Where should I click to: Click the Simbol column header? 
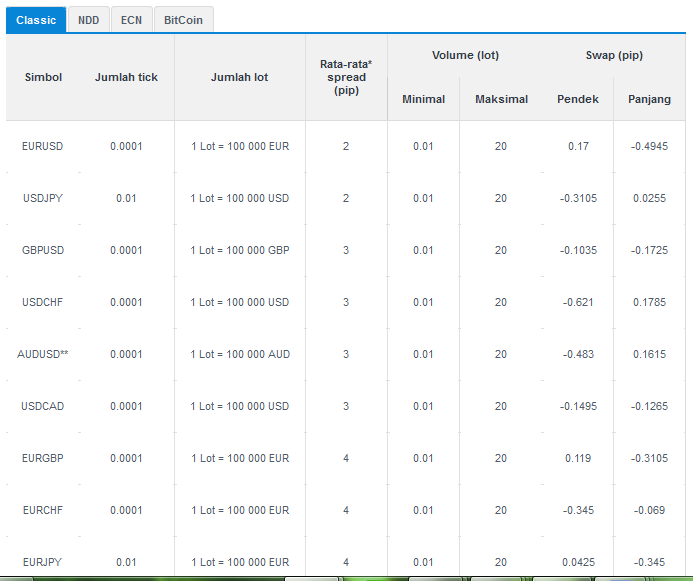(x=43, y=77)
